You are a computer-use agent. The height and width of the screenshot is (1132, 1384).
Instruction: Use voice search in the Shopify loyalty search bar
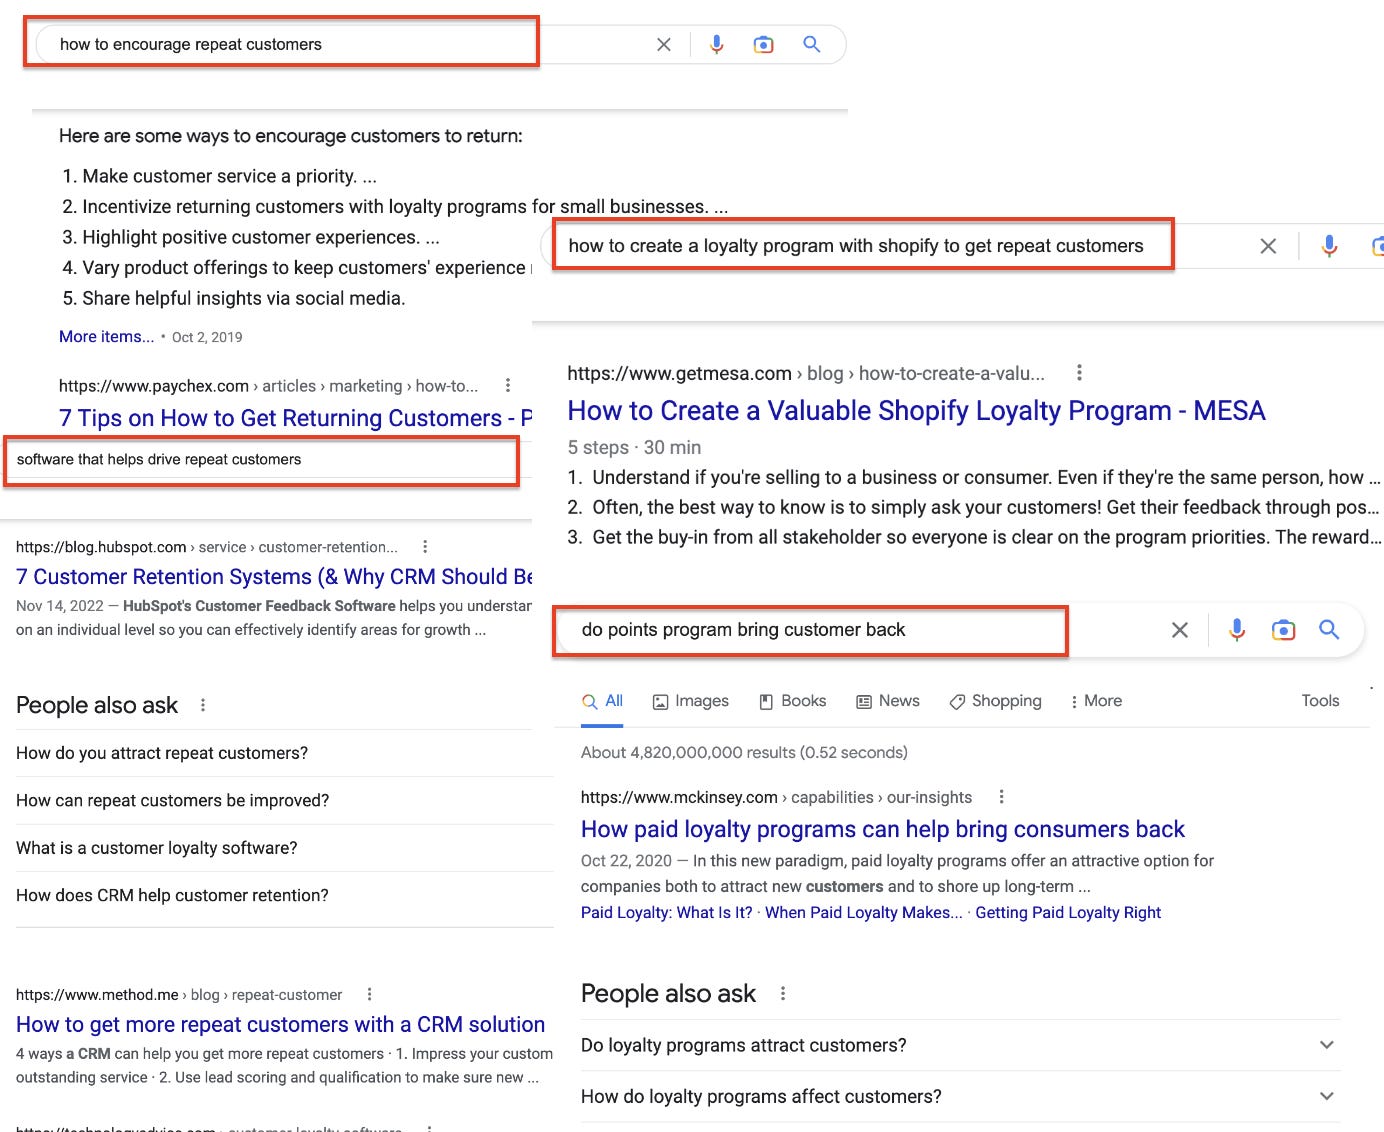(1329, 246)
